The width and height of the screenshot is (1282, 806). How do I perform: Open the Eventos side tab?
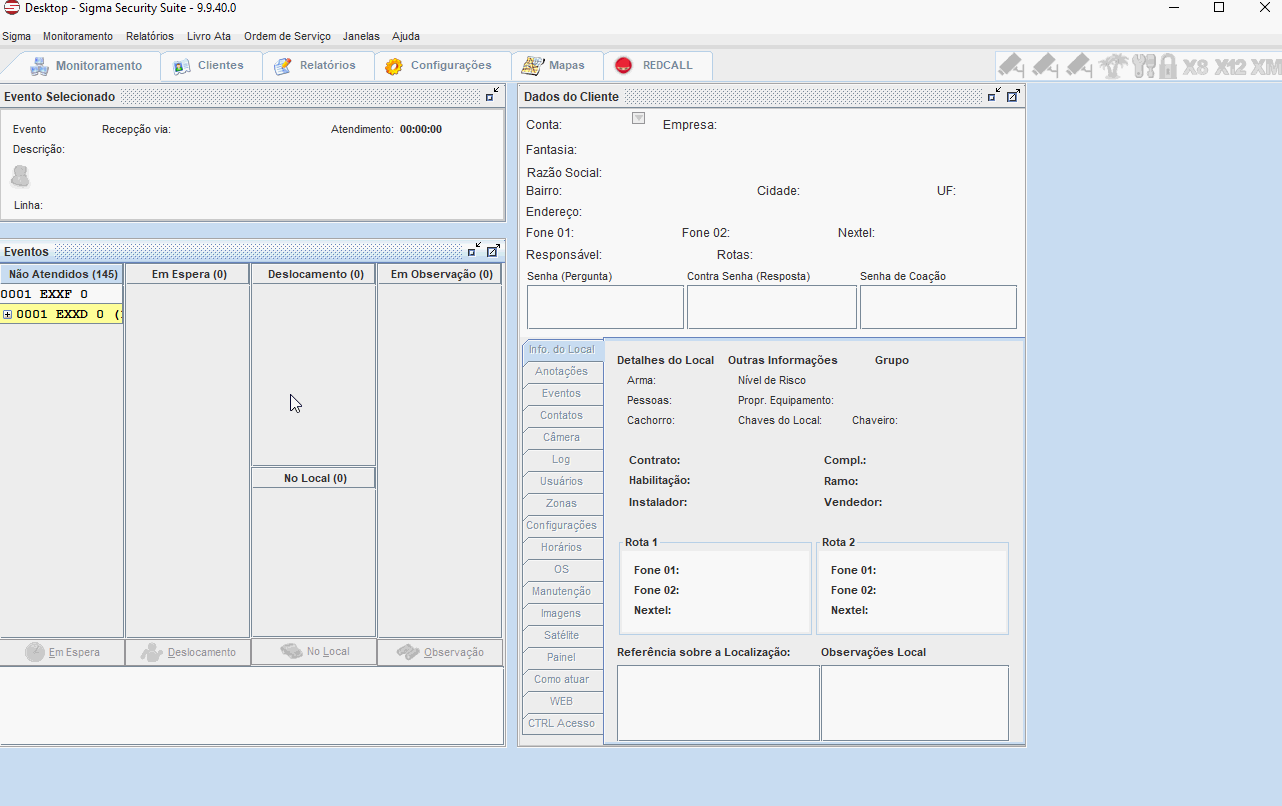[562, 393]
